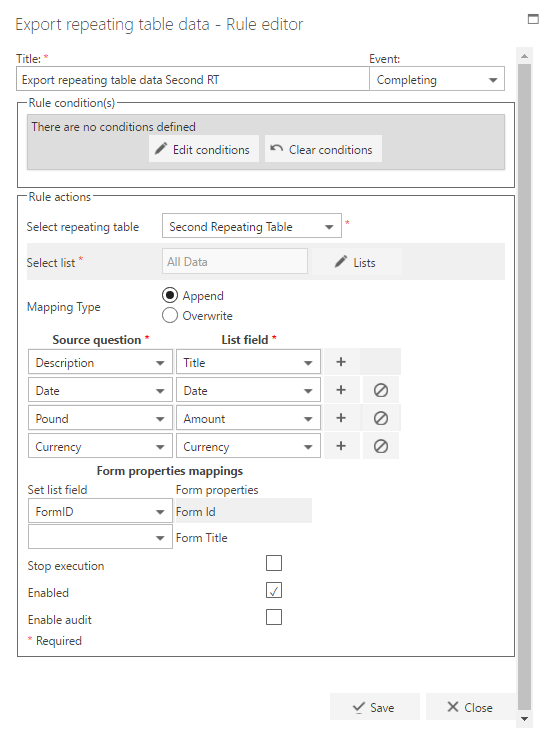Open the Amount list field dropdown

(x=248, y=418)
